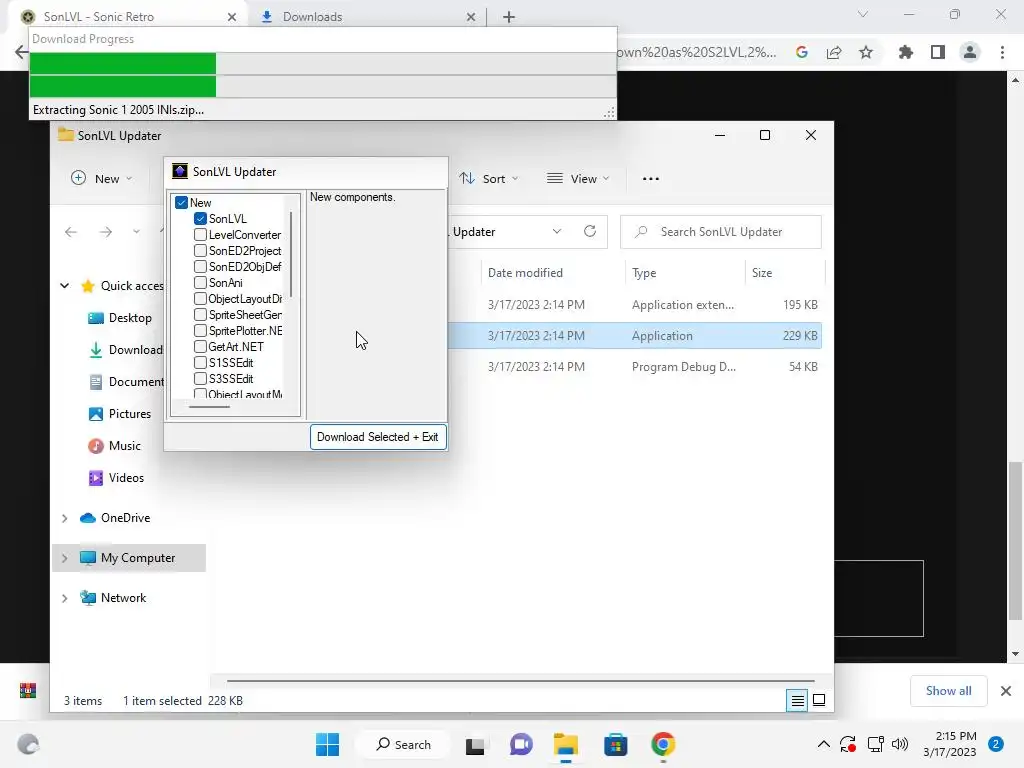Open Microsoft Store from taskbar
Screen dimensions: 1024x768
point(615,744)
